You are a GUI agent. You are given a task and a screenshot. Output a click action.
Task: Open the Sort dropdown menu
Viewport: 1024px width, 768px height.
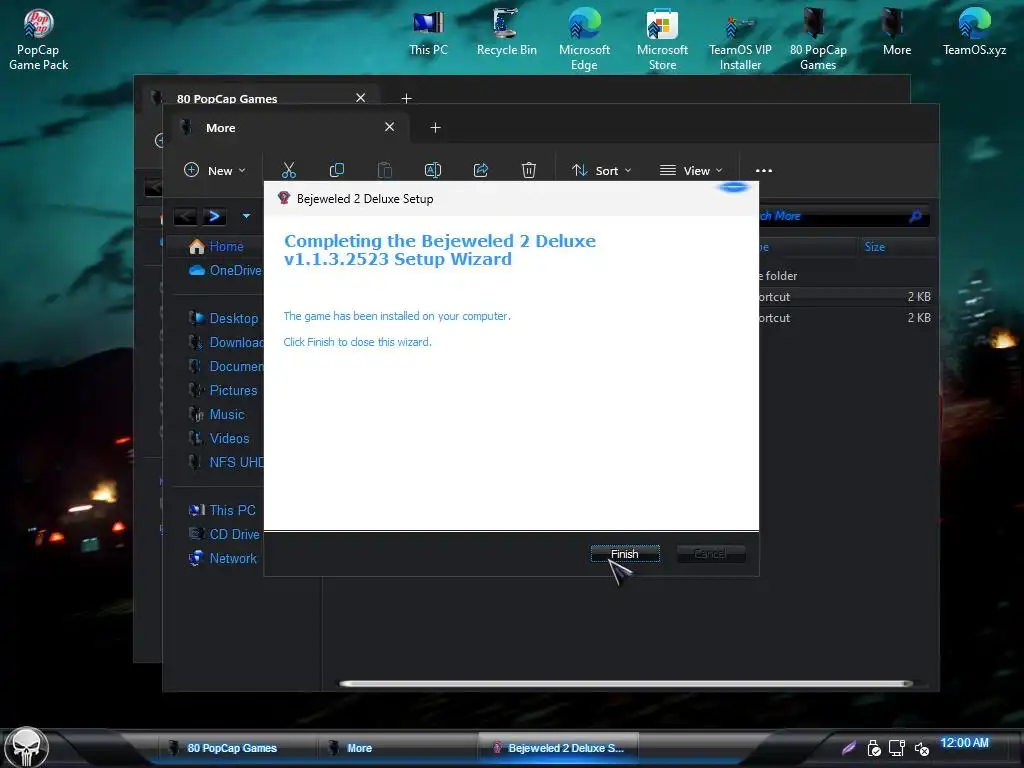pos(601,170)
